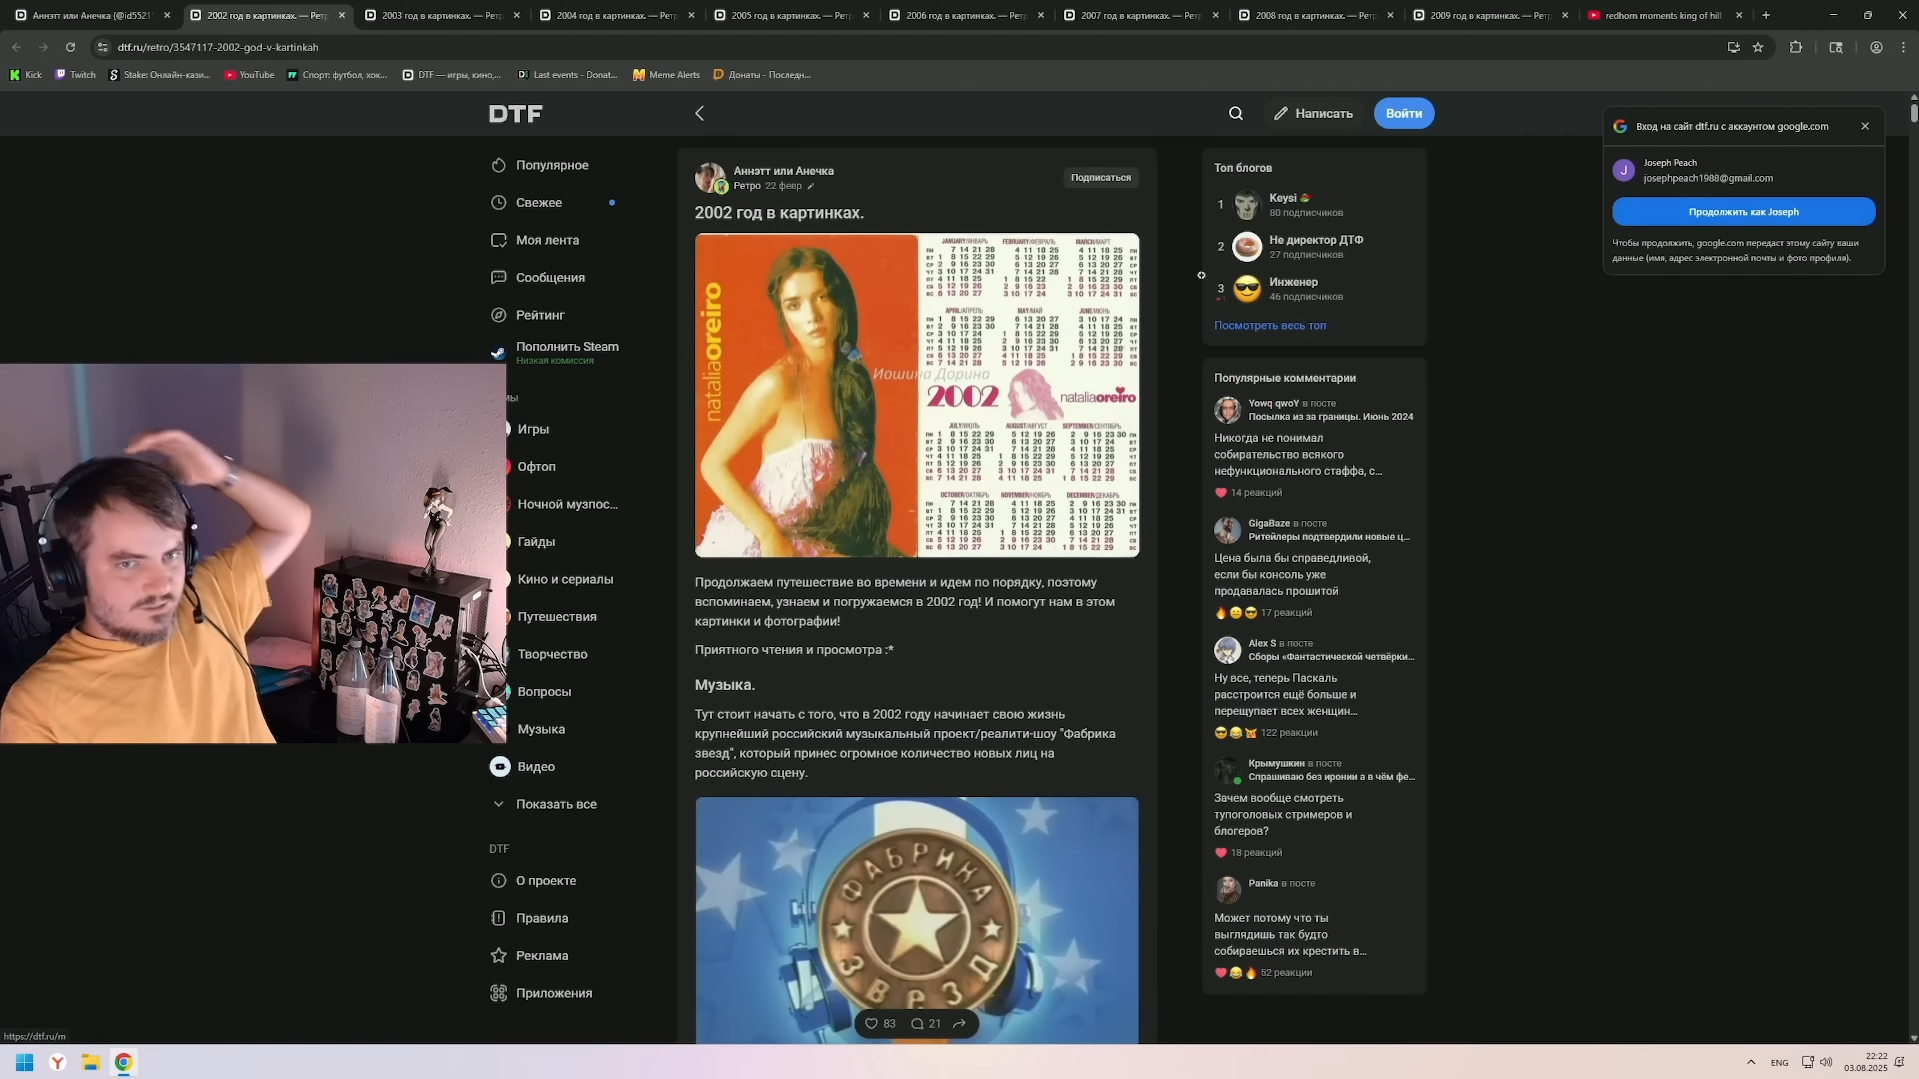Open the Фабрика звезд image
Screen dimensions: 1919x1079
click(x=917, y=920)
